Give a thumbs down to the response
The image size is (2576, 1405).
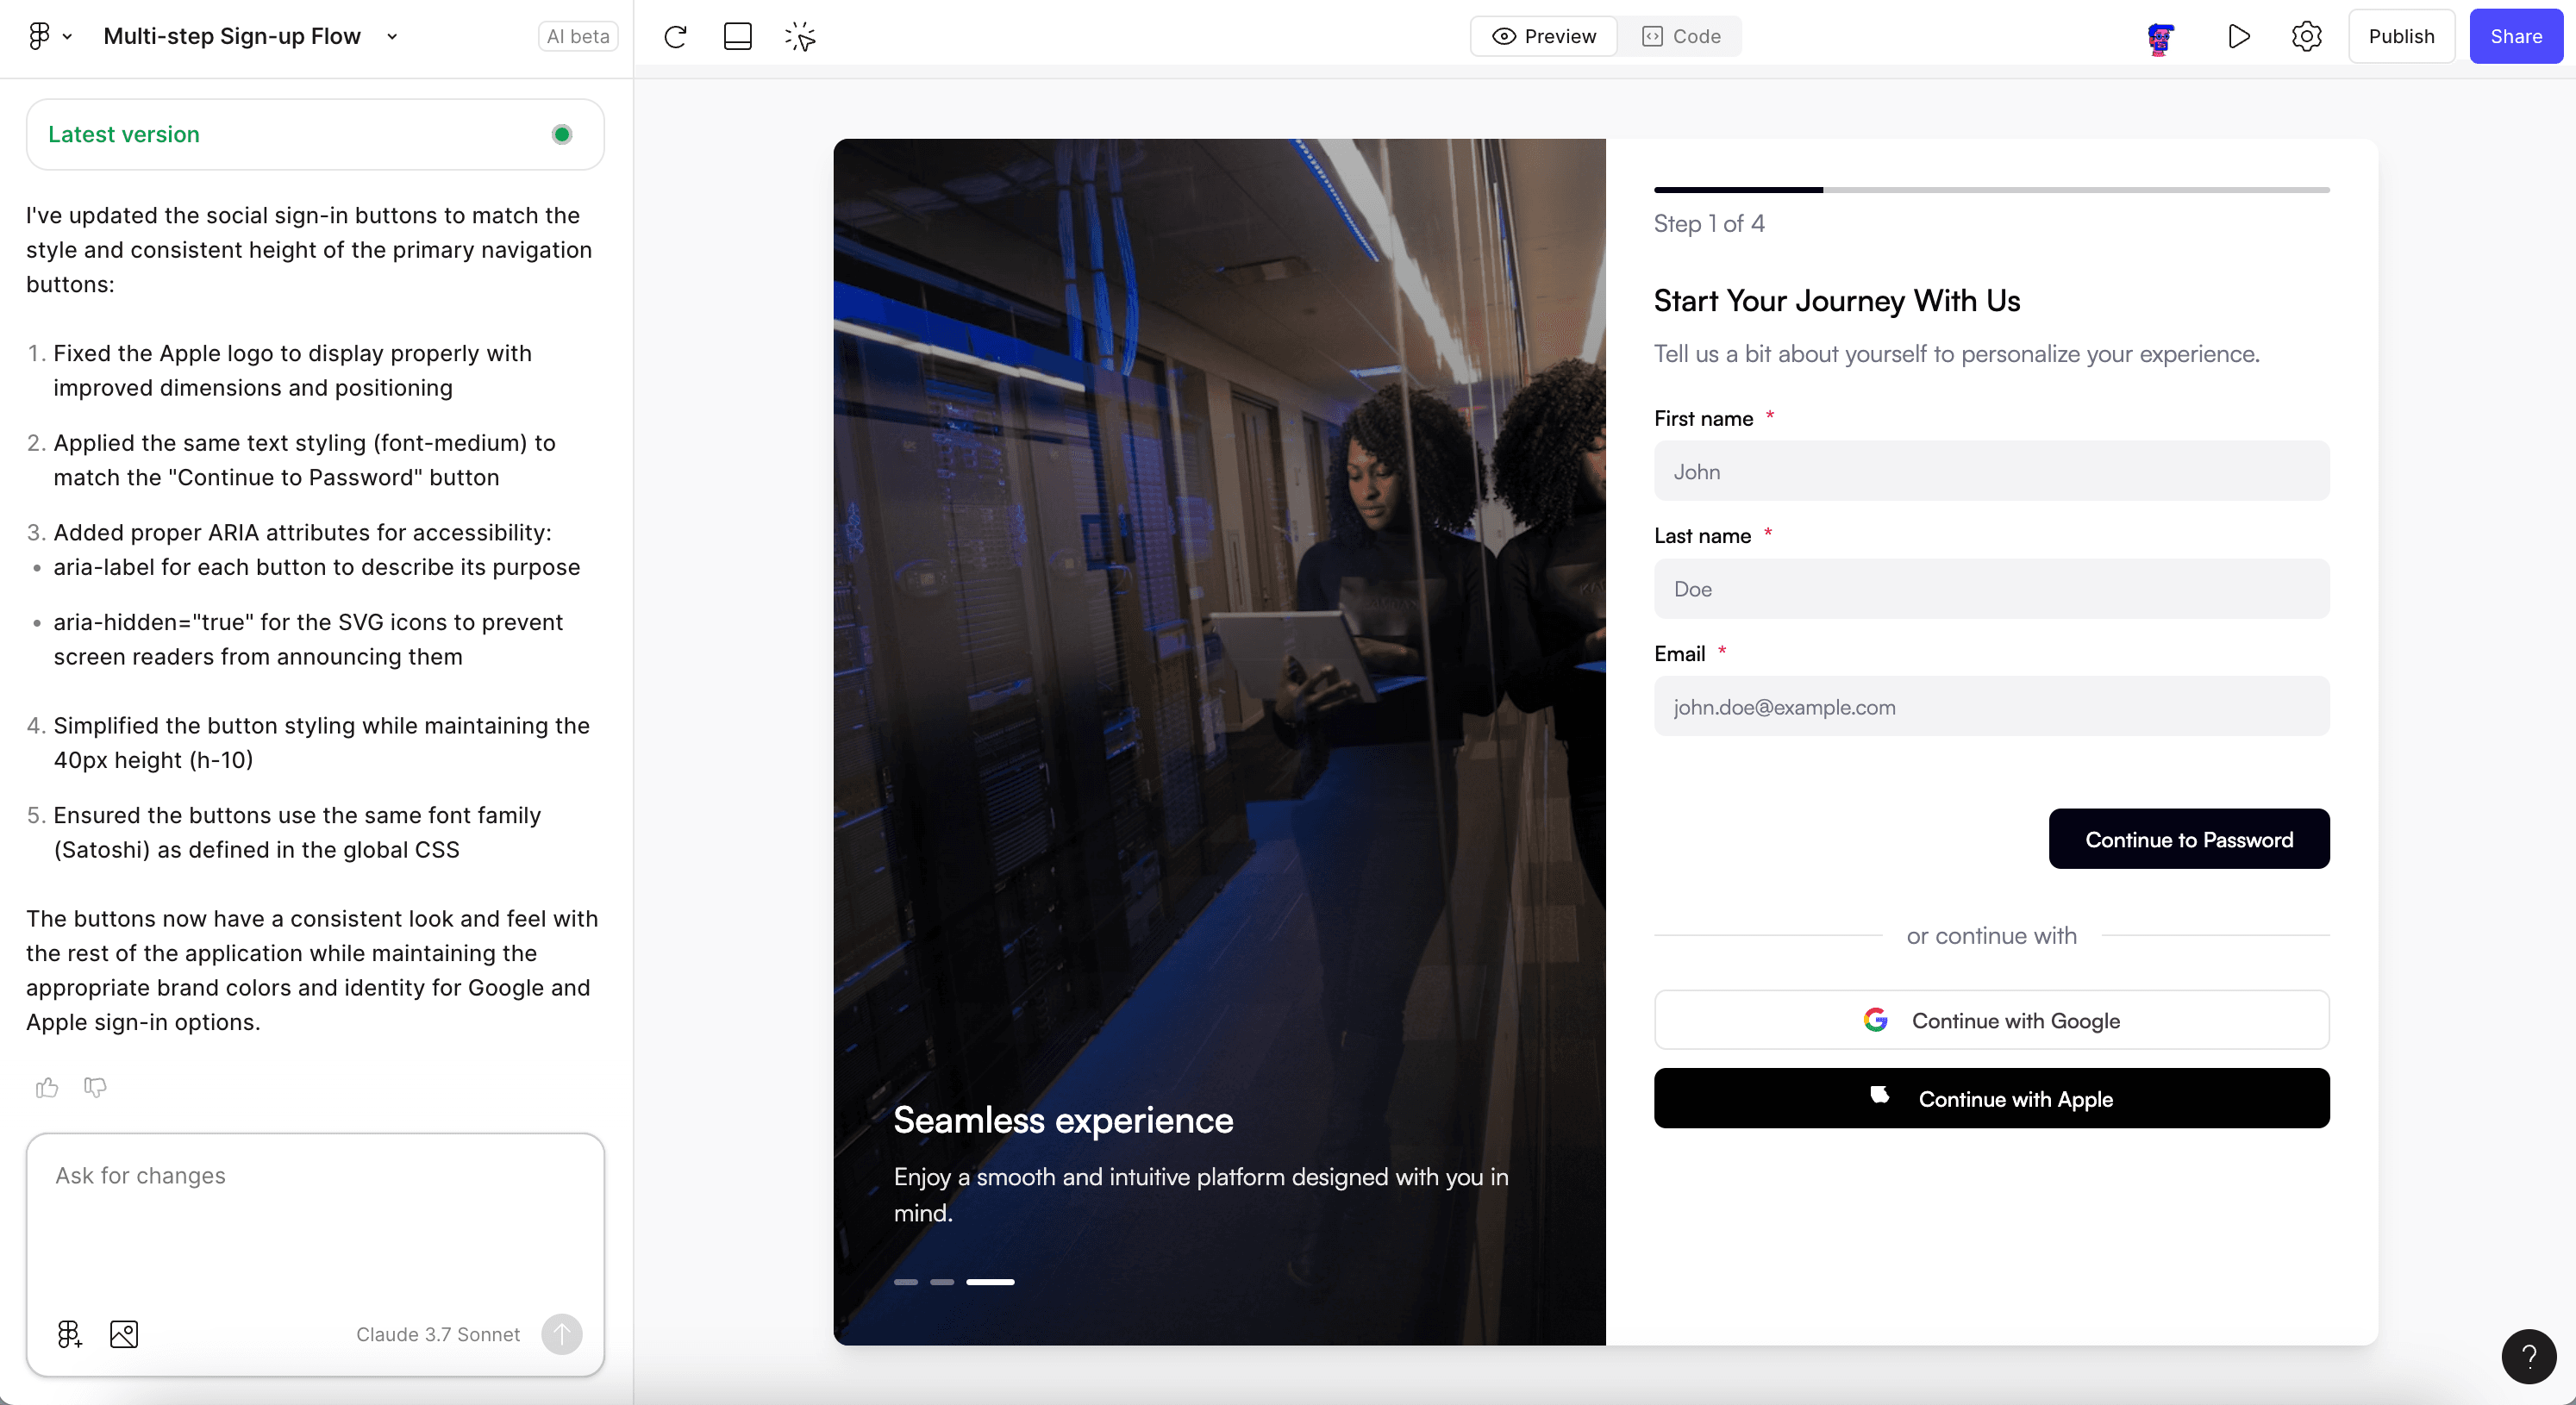point(95,1087)
